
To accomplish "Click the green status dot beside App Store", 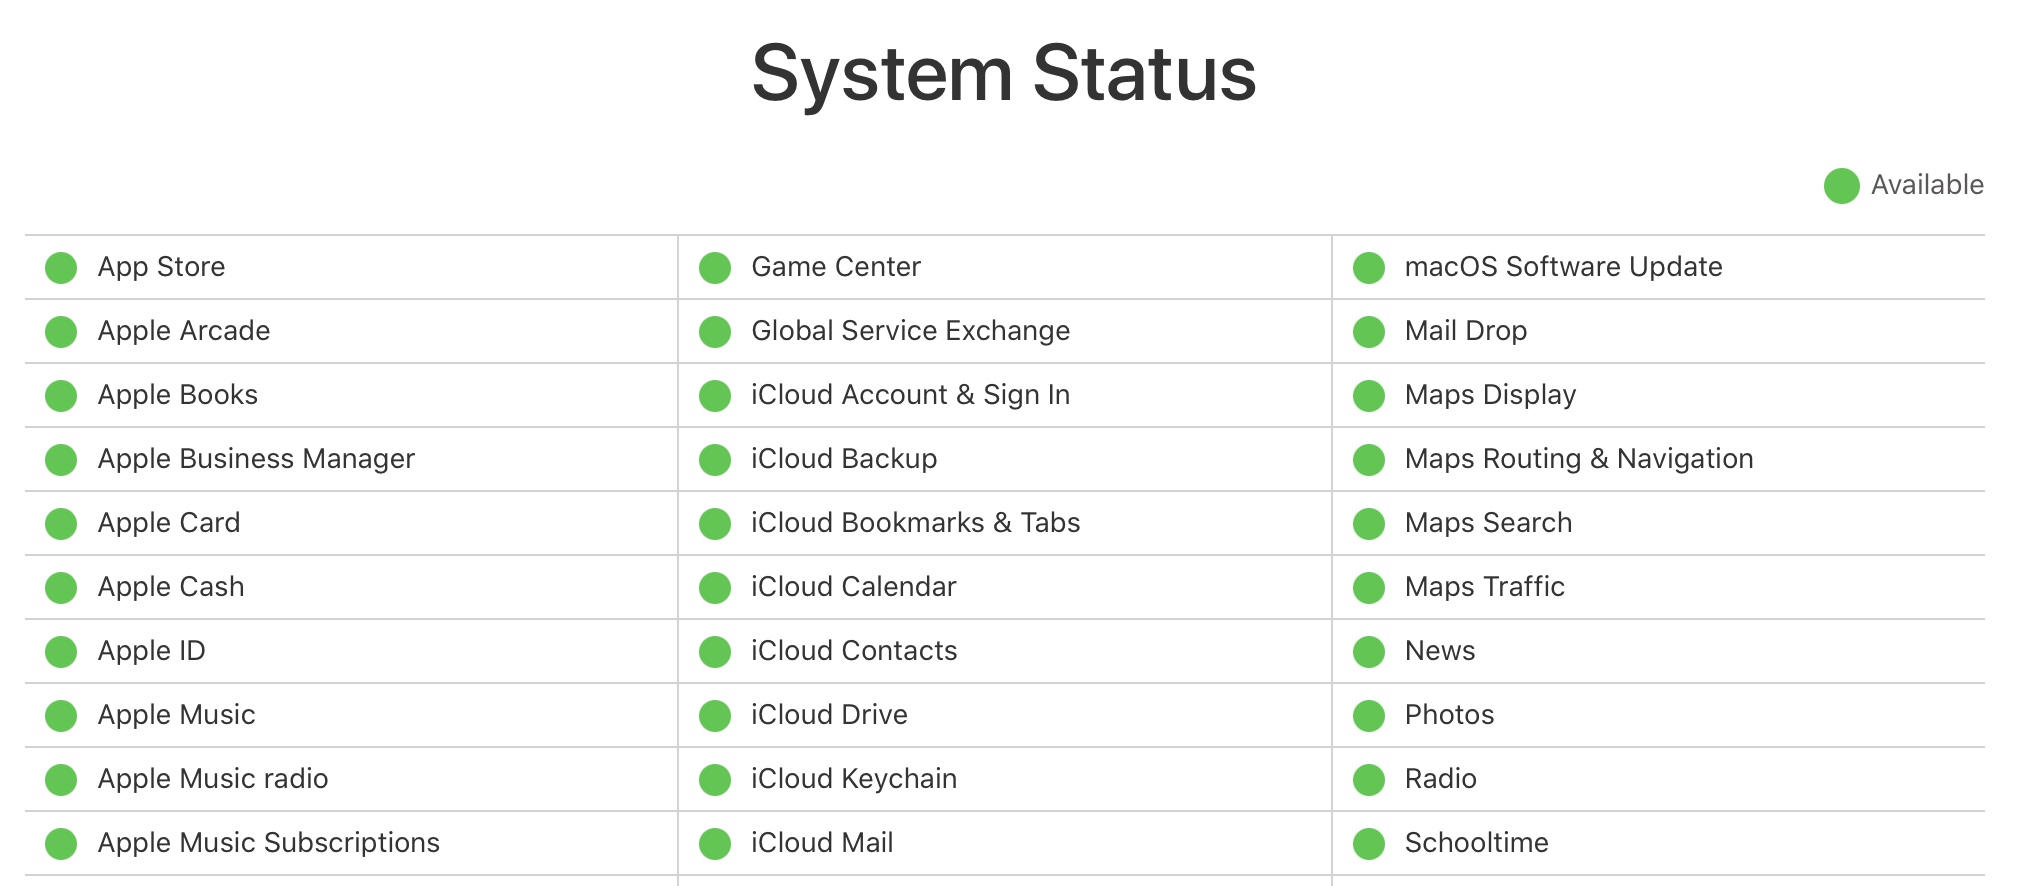I will [61, 268].
